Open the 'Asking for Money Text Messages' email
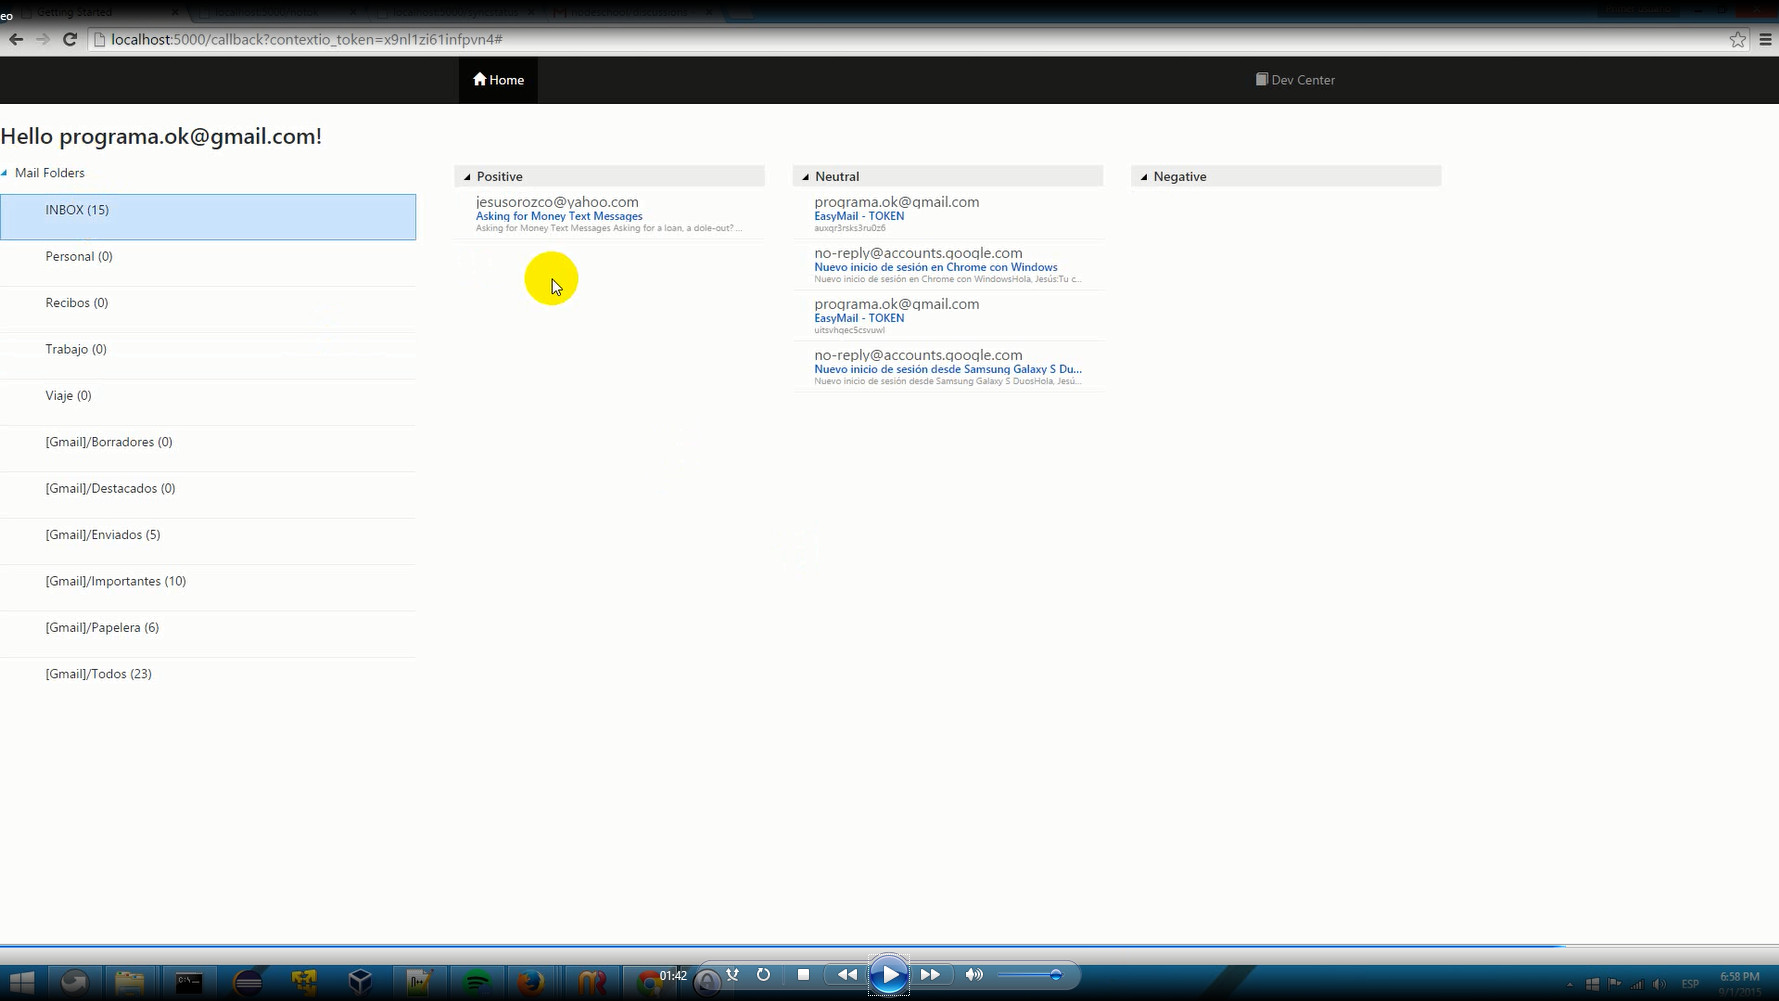Screen dimensions: 1779x1001 (558, 216)
